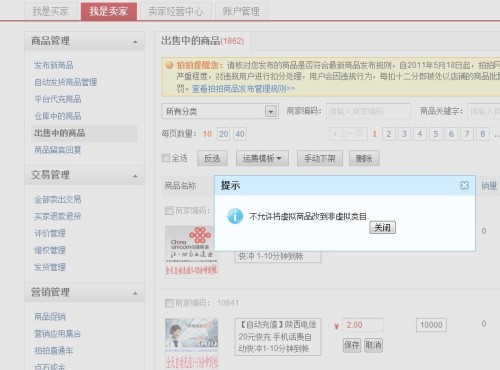
Task: Open the 评价管理 link
Action: pos(50,233)
